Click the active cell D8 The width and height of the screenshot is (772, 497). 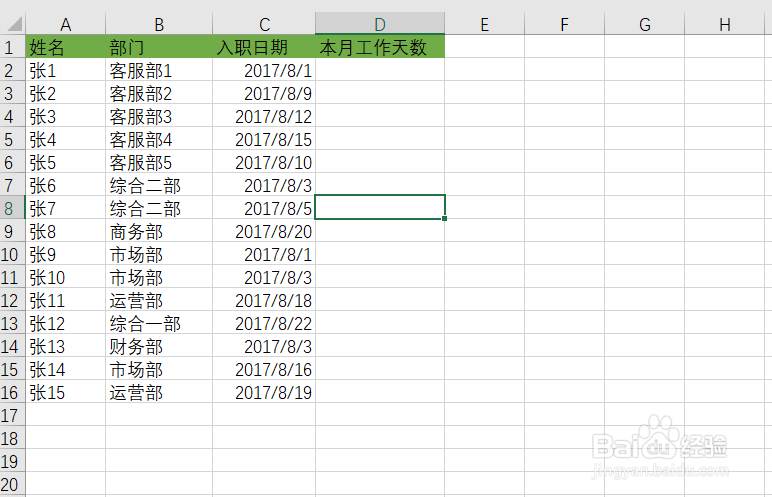(380, 207)
